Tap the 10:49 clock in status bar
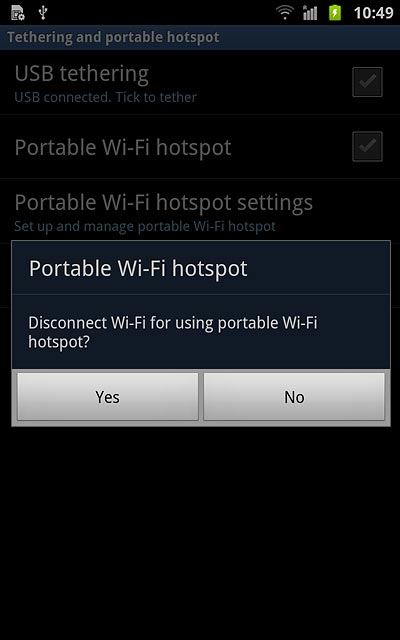The width and height of the screenshot is (400, 640). click(373, 13)
